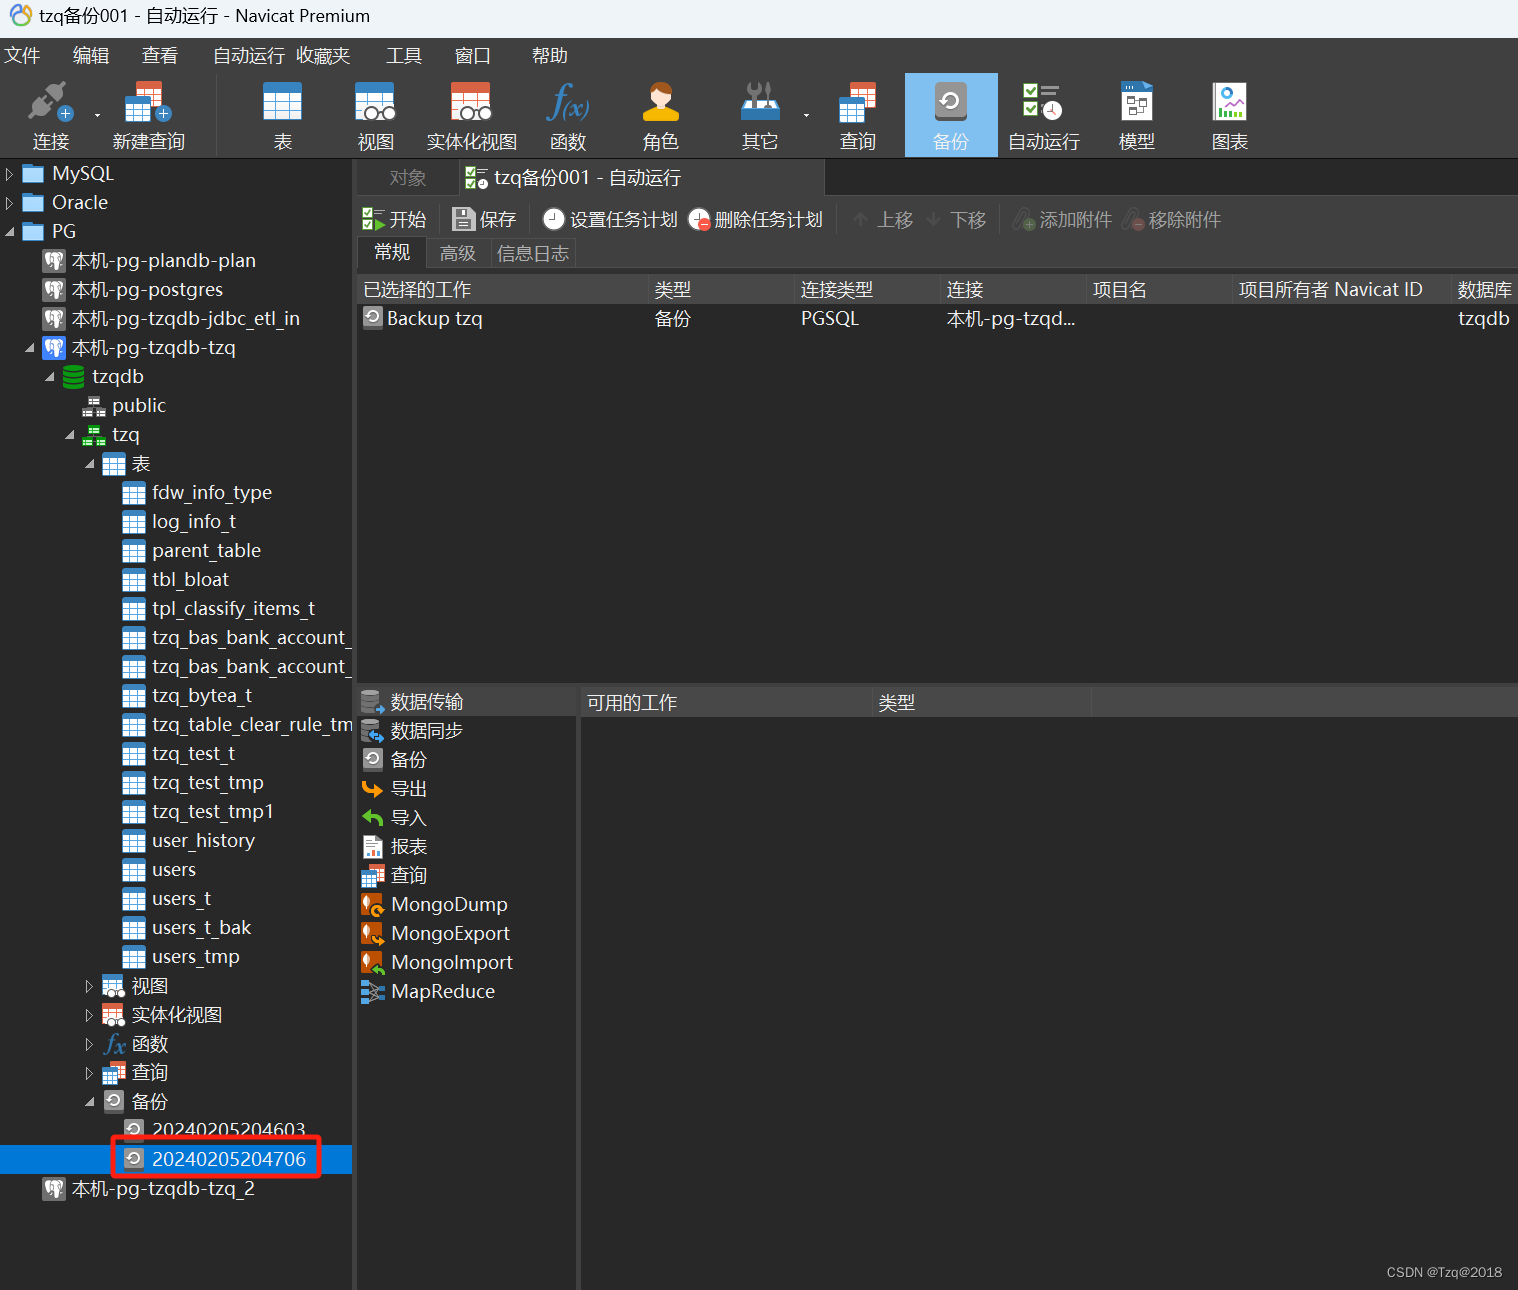Open the 编辑 (Edit) menu

click(91, 56)
